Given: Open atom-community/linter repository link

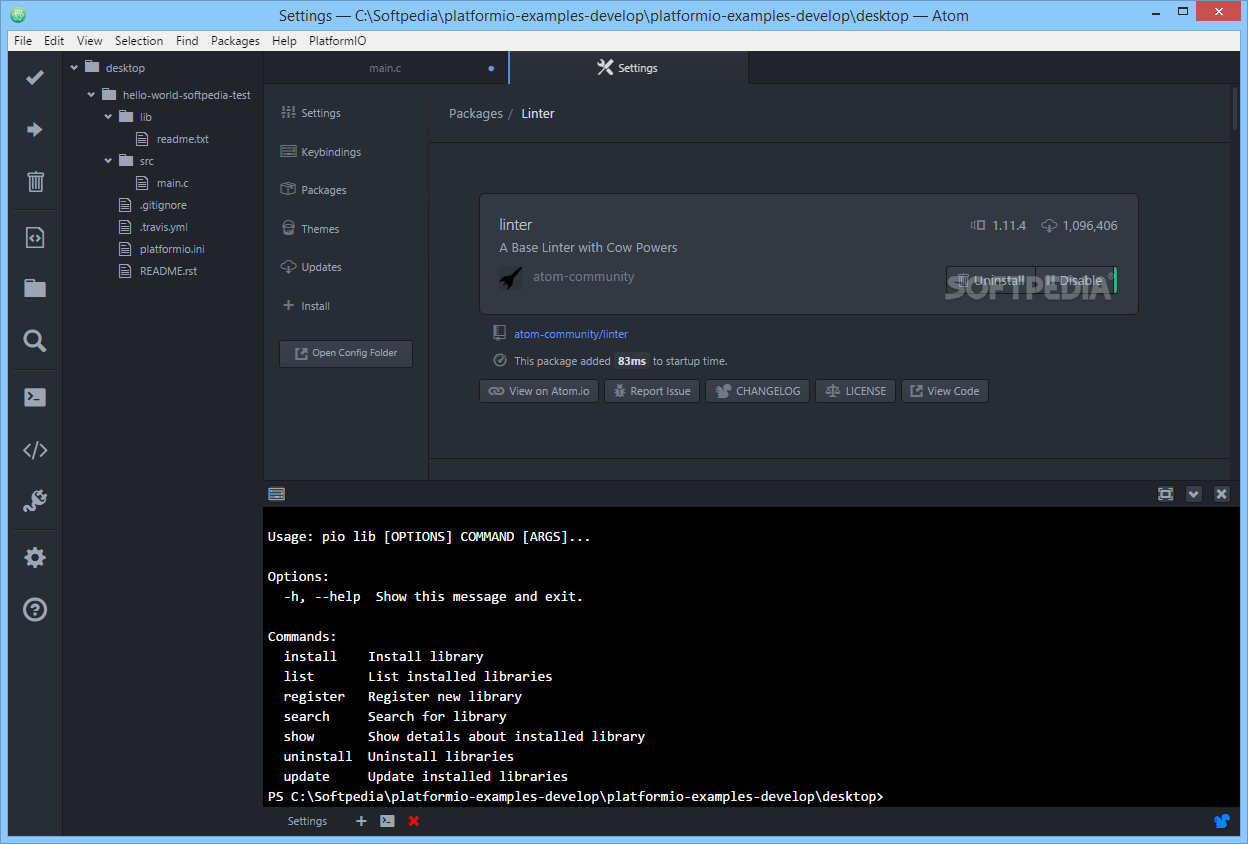Looking at the screenshot, I should coord(571,334).
